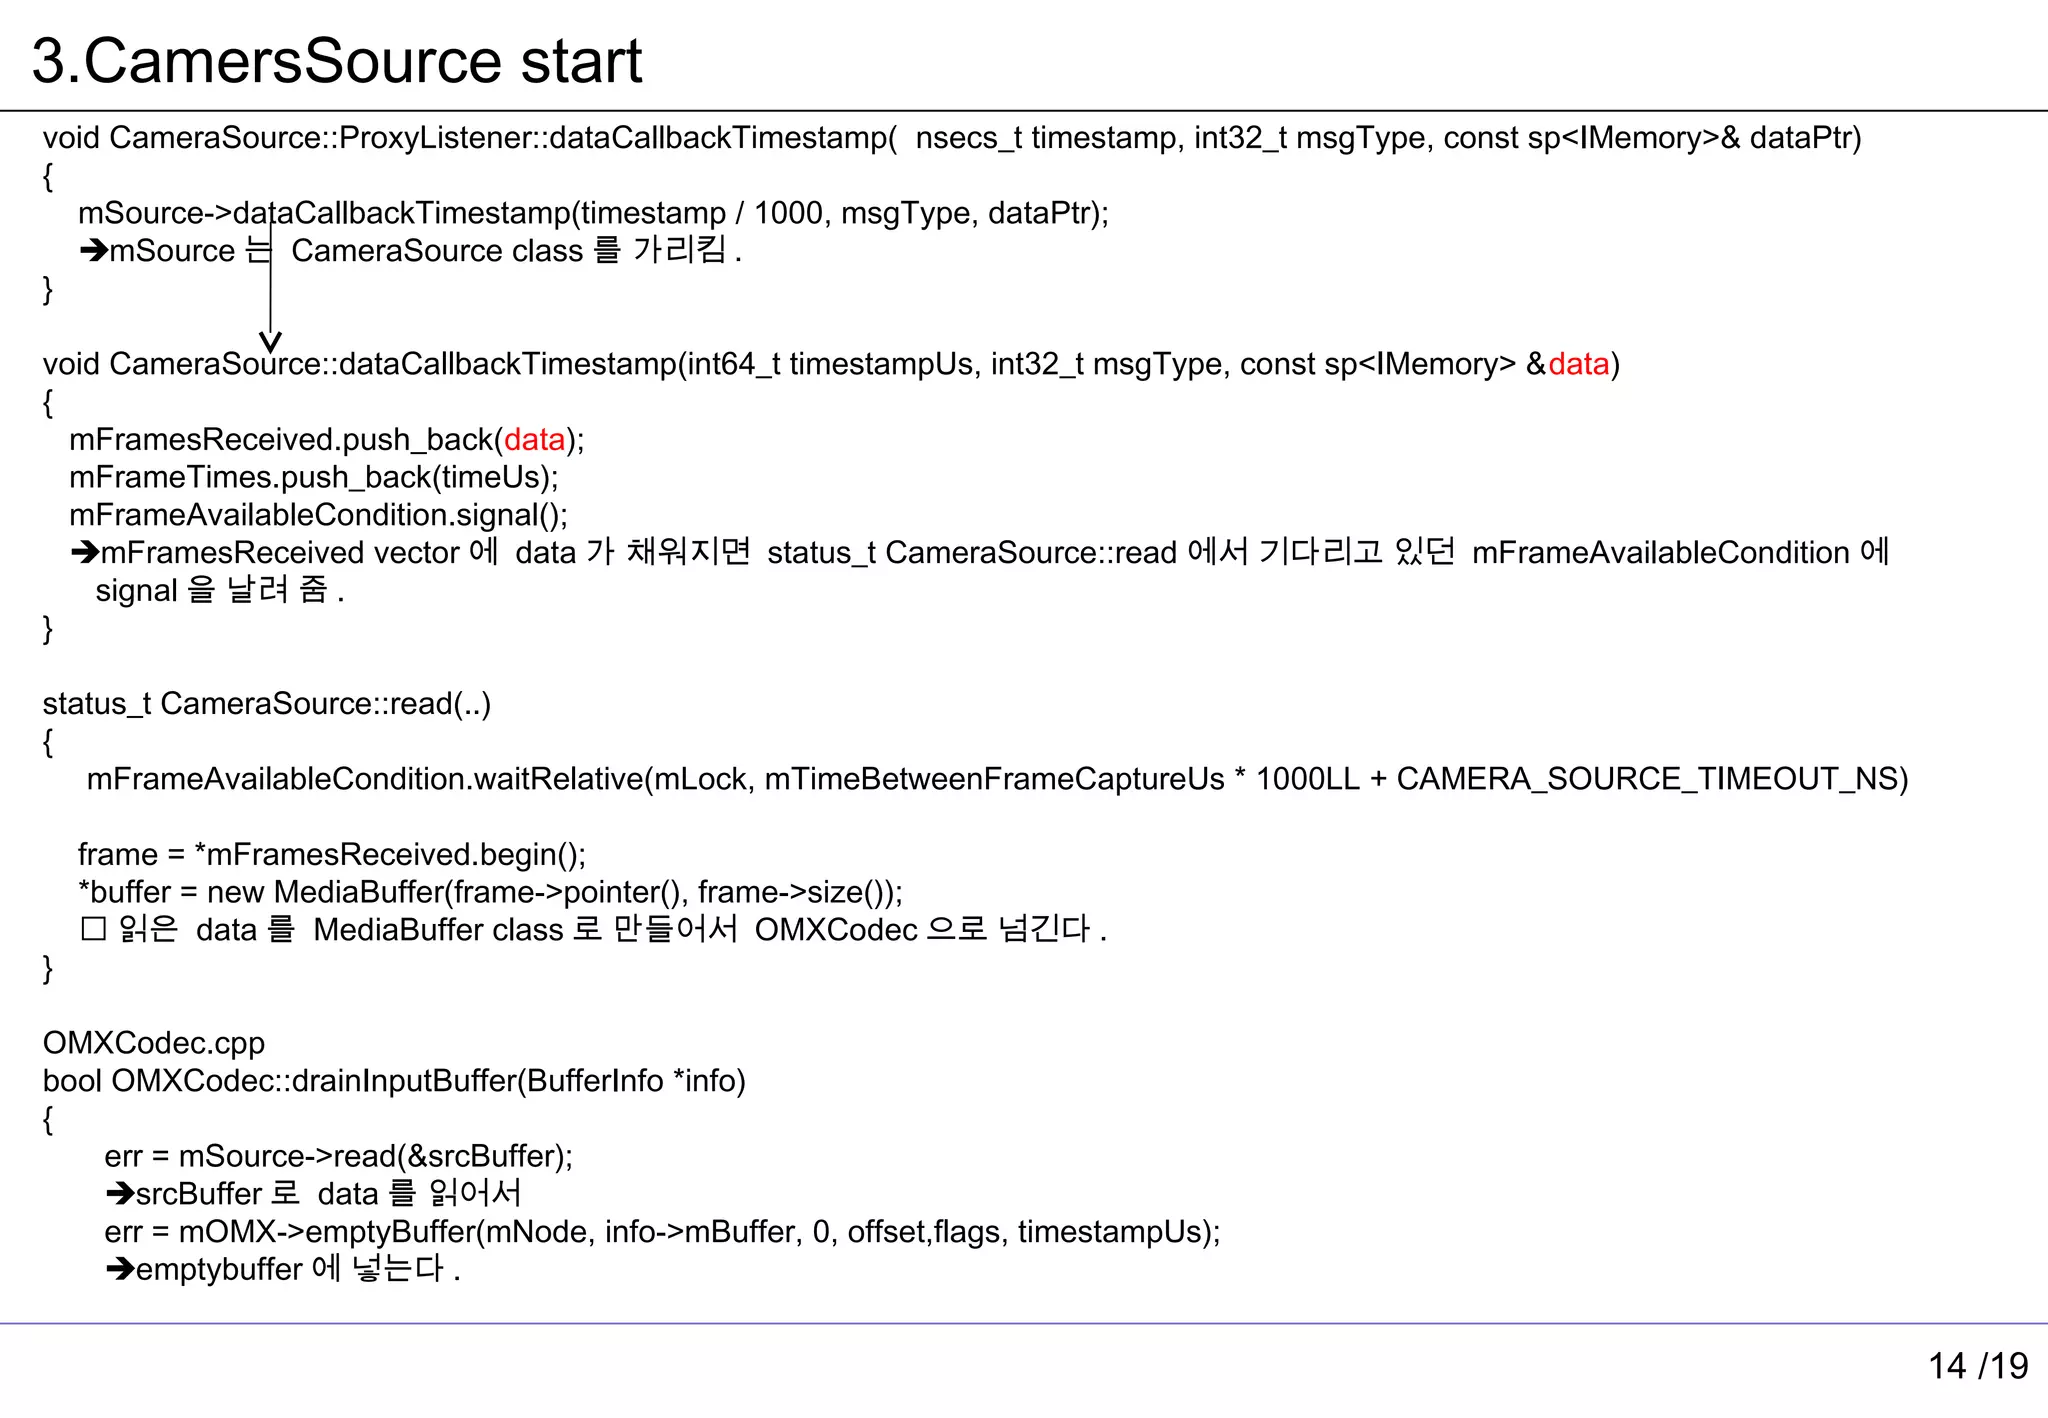The width and height of the screenshot is (2048, 1418).
Task: Click the note 'srcBuffer 로 data 를 읽어서'
Action: [313, 1194]
